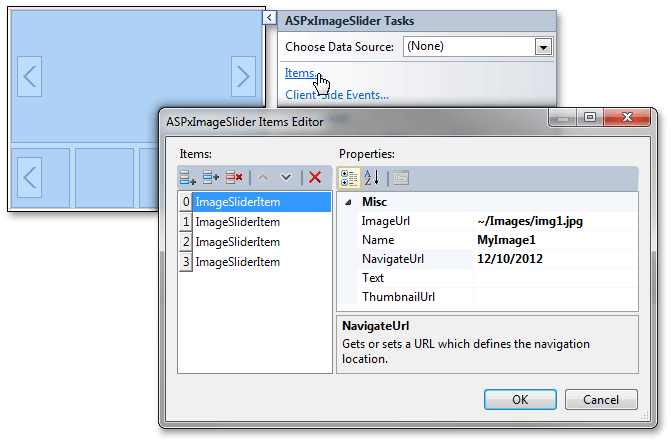Close the ASPxImageSlider Items Editor window

pos(627,117)
